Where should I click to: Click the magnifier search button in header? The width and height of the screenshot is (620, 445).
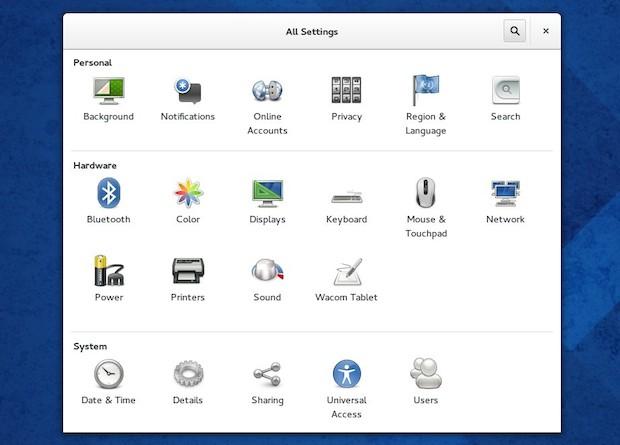(x=514, y=31)
